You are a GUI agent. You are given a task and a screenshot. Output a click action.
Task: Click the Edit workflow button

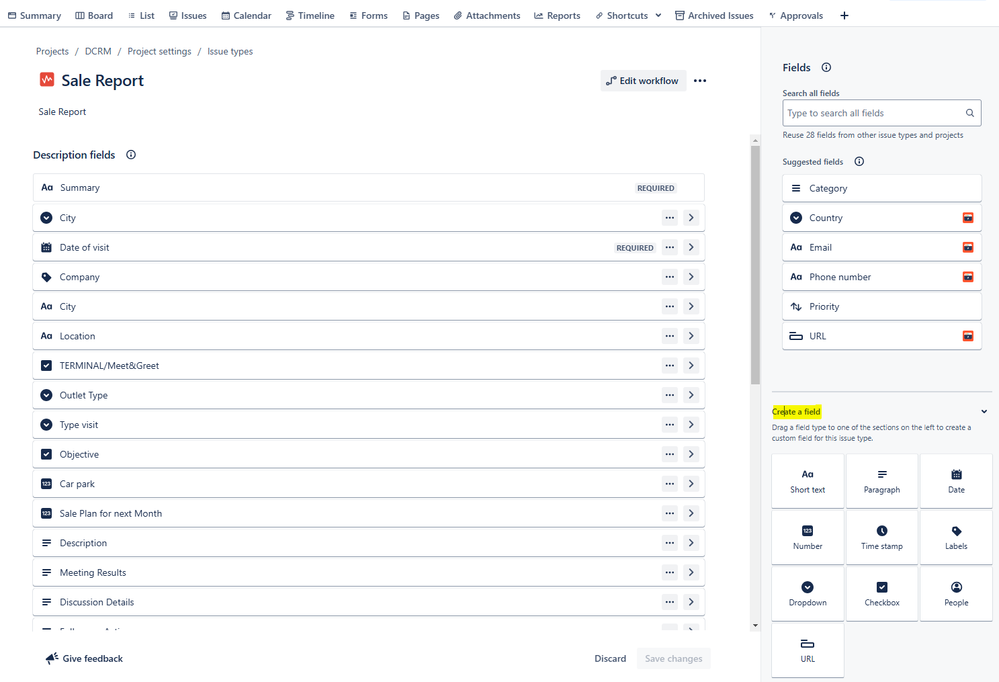pyautogui.click(x=643, y=81)
